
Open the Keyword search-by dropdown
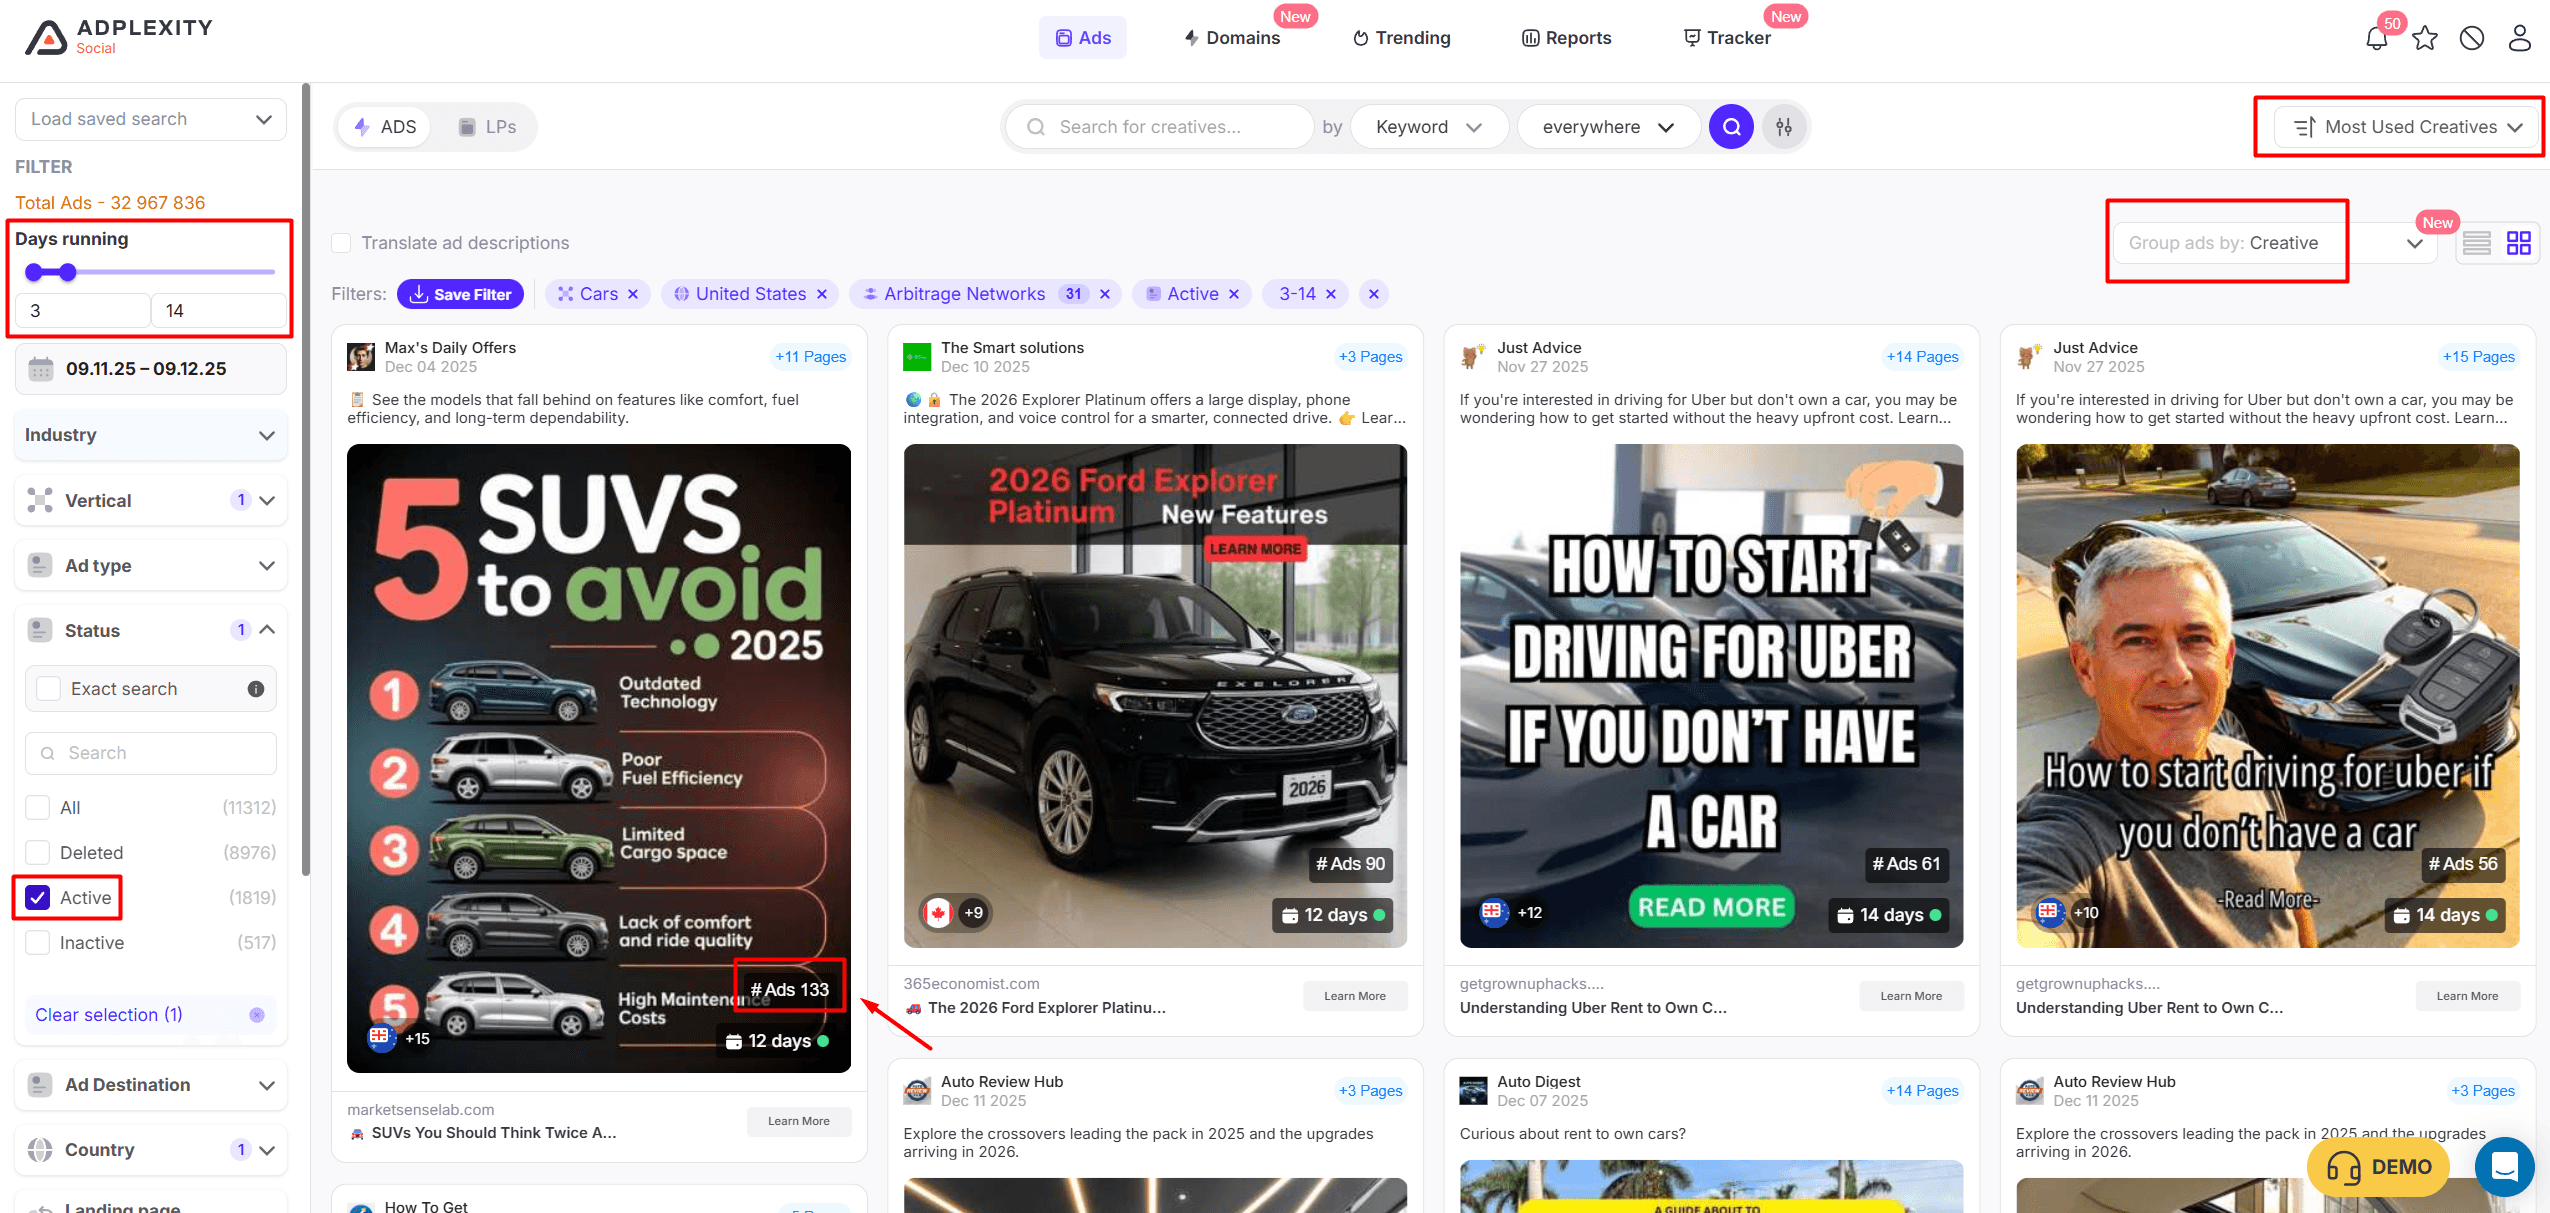tap(1428, 127)
